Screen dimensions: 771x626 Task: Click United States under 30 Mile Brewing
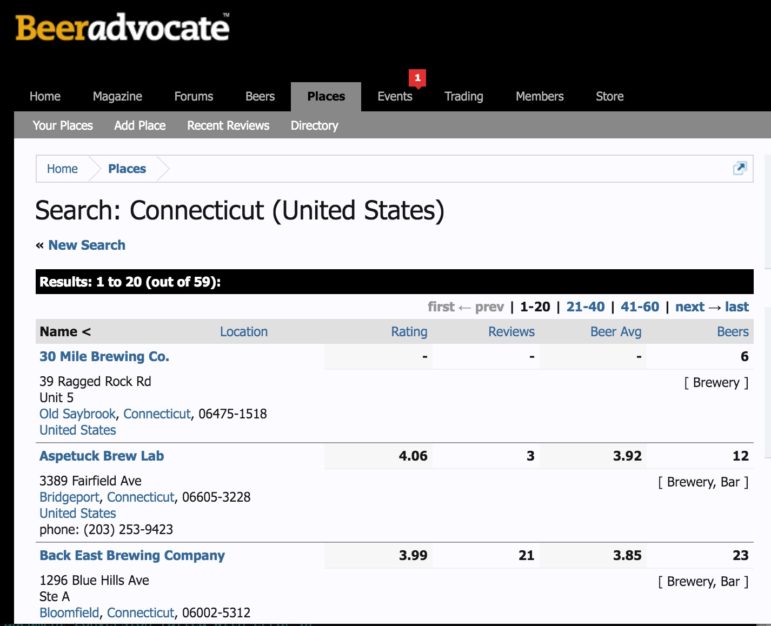click(x=78, y=430)
